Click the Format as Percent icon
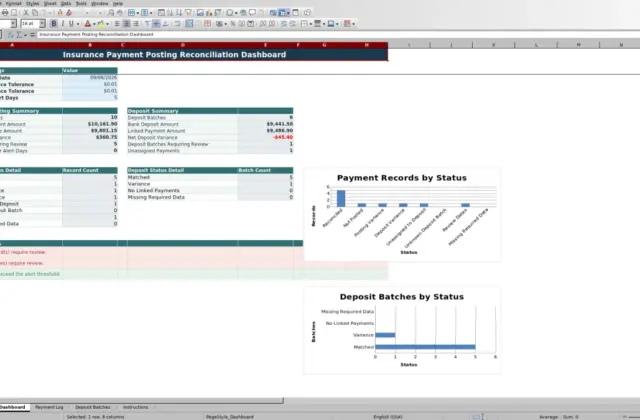Viewport: 640px width, 420px height. click(233, 24)
